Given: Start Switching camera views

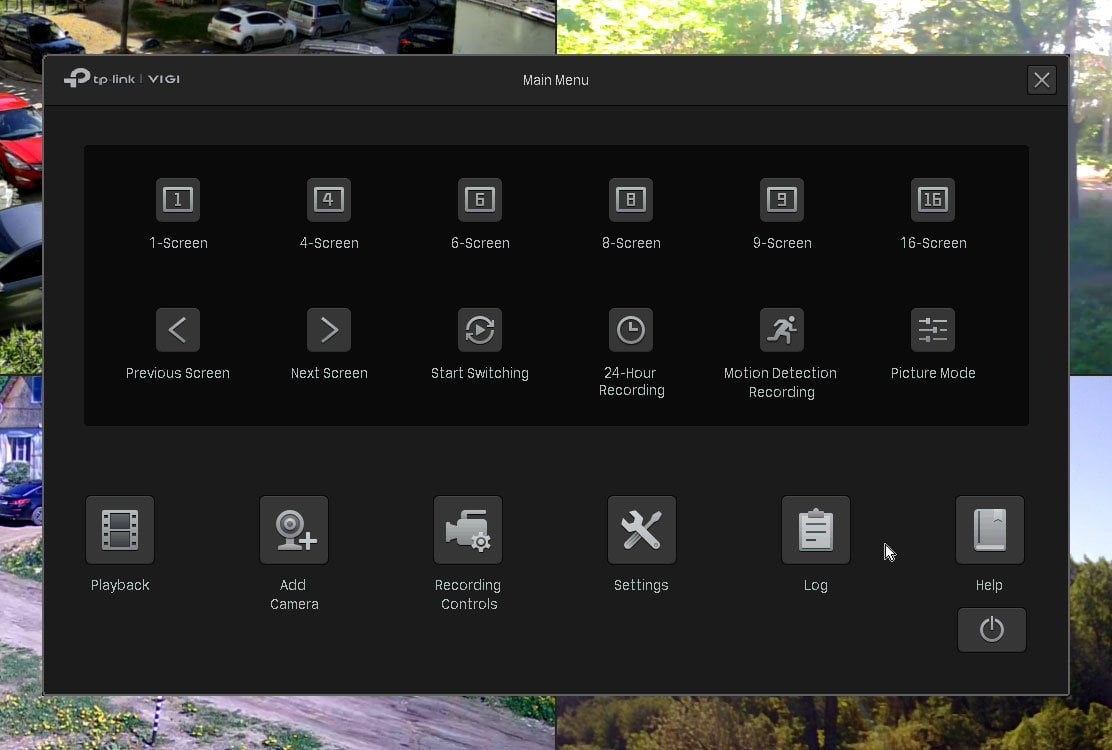Looking at the screenshot, I should click(480, 330).
